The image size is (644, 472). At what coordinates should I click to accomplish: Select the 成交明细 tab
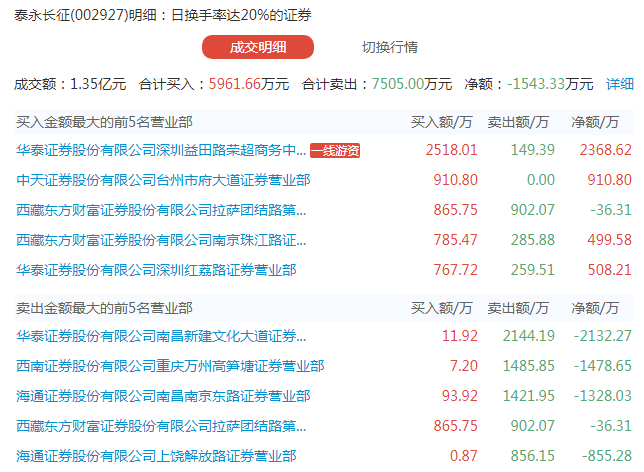[258, 47]
